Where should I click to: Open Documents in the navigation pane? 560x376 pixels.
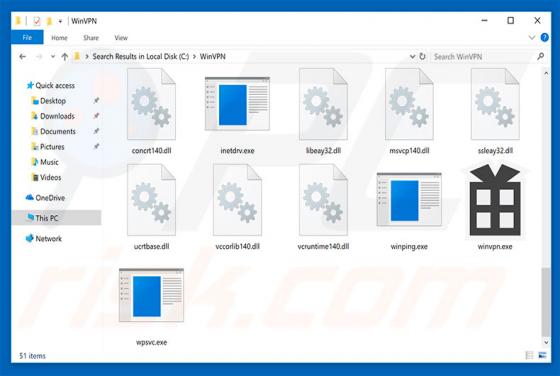54,131
